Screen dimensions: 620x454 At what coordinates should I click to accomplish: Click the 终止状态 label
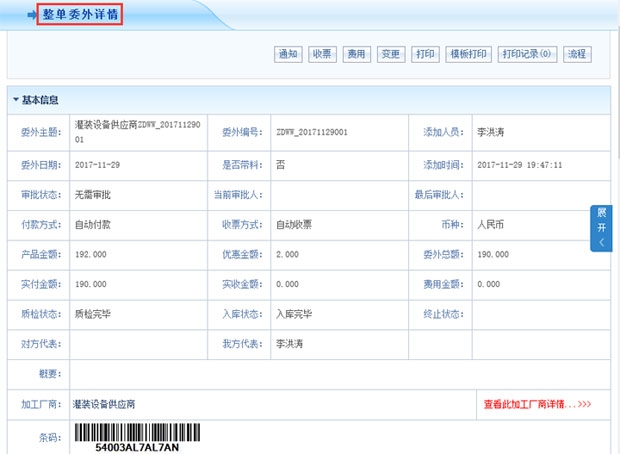443,314
